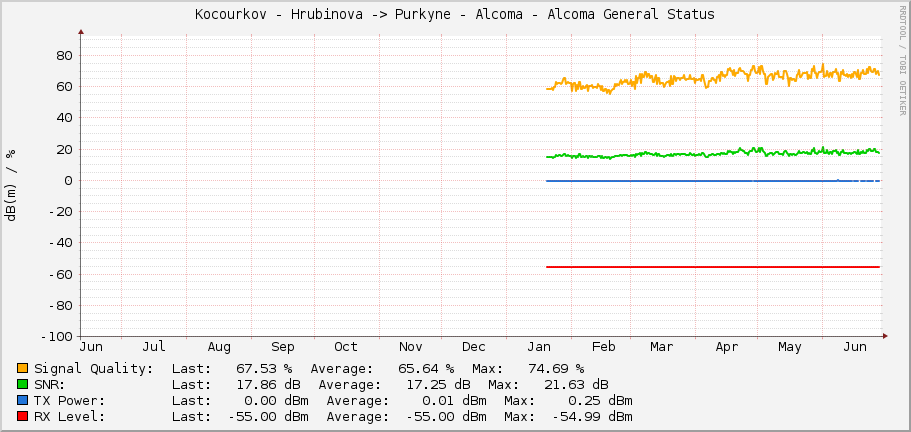Click Signal Quality max 74.69 %
Image resolution: width=911 pixels, height=432 pixels.
556,369
